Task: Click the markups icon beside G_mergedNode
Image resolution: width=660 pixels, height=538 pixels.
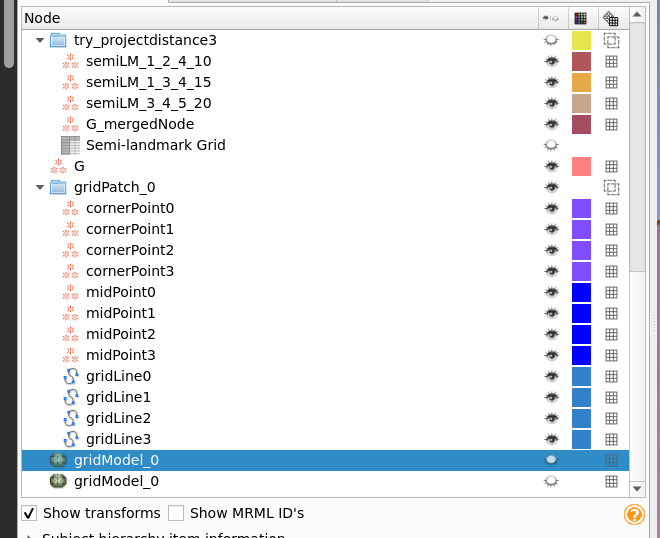Action: [70, 124]
